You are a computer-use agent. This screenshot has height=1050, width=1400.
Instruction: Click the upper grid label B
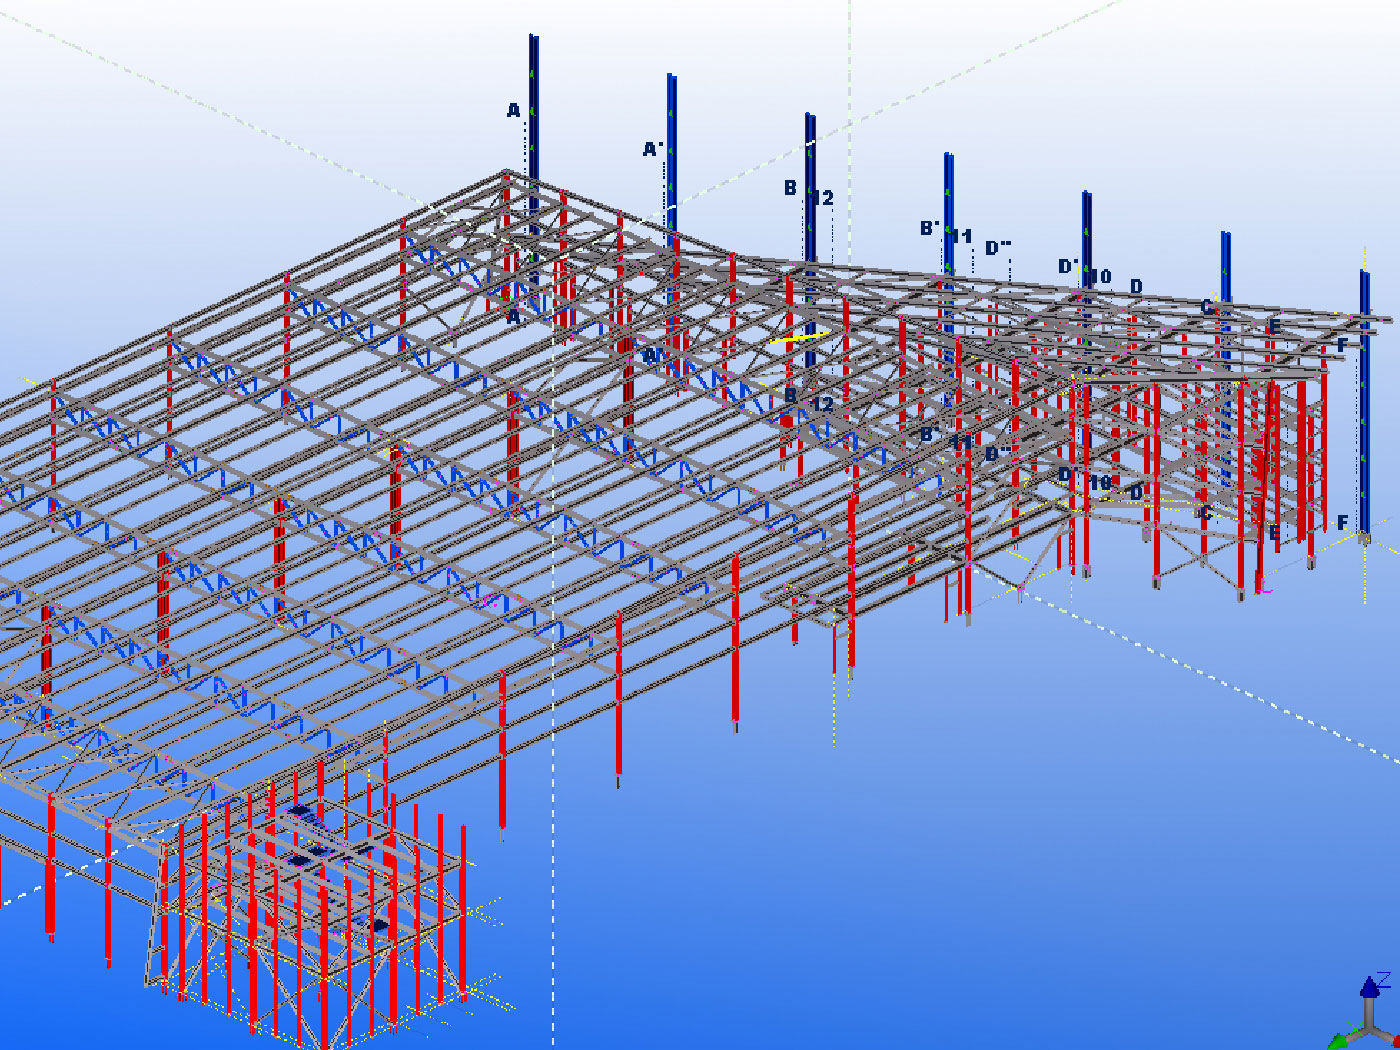tap(790, 188)
